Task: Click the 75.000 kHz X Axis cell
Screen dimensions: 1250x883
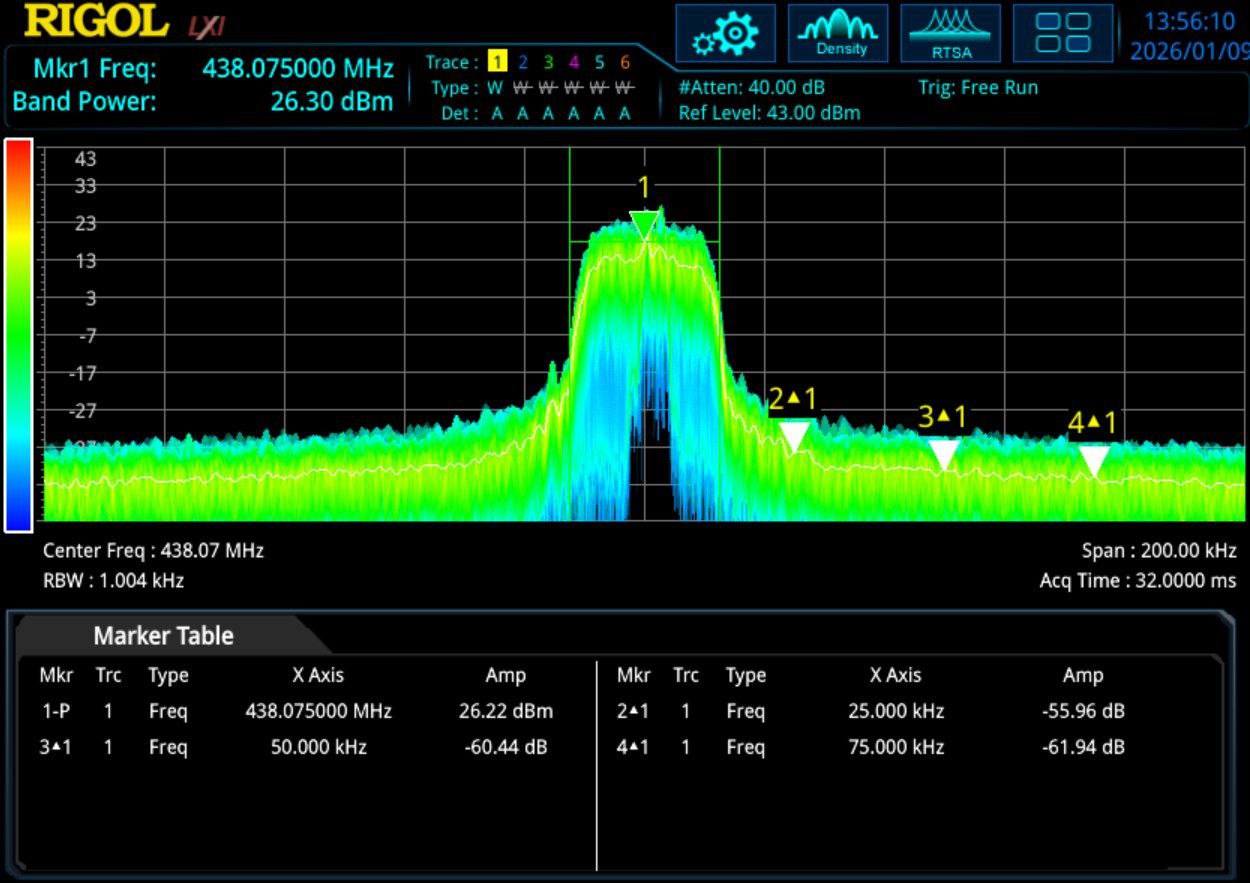Action: (x=895, y=747)
